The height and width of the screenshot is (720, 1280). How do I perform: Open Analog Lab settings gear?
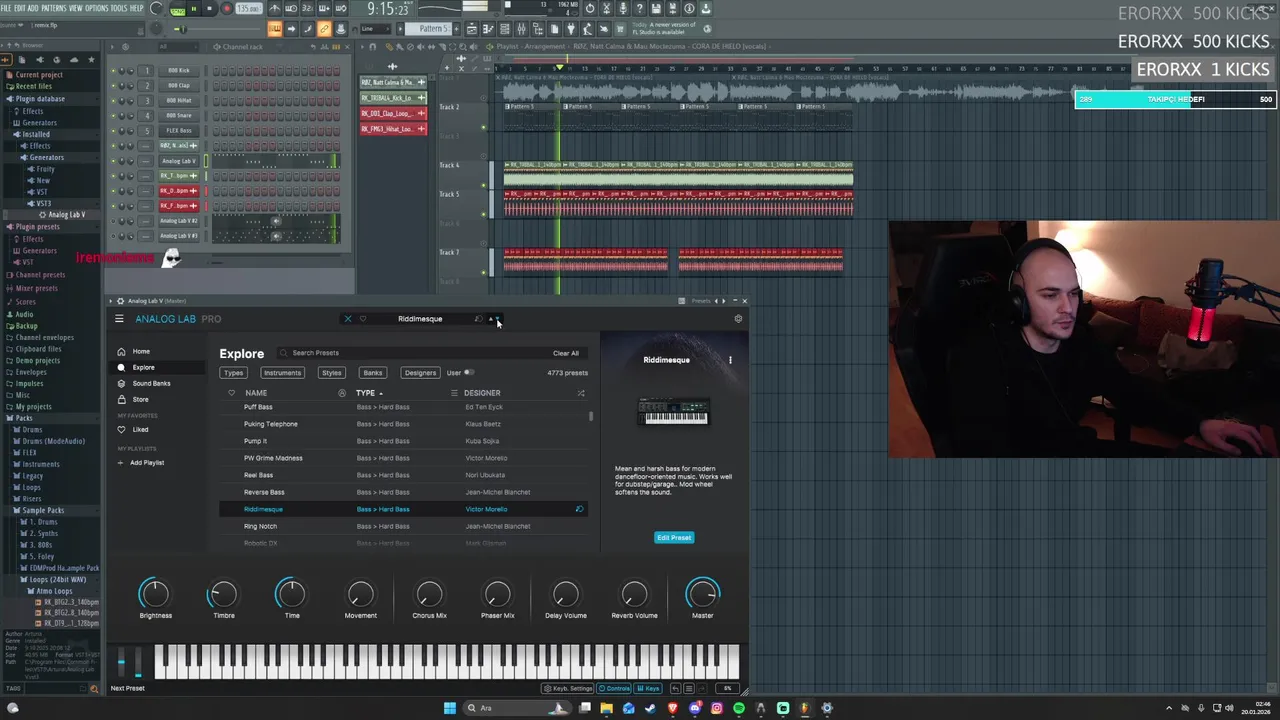738,319
